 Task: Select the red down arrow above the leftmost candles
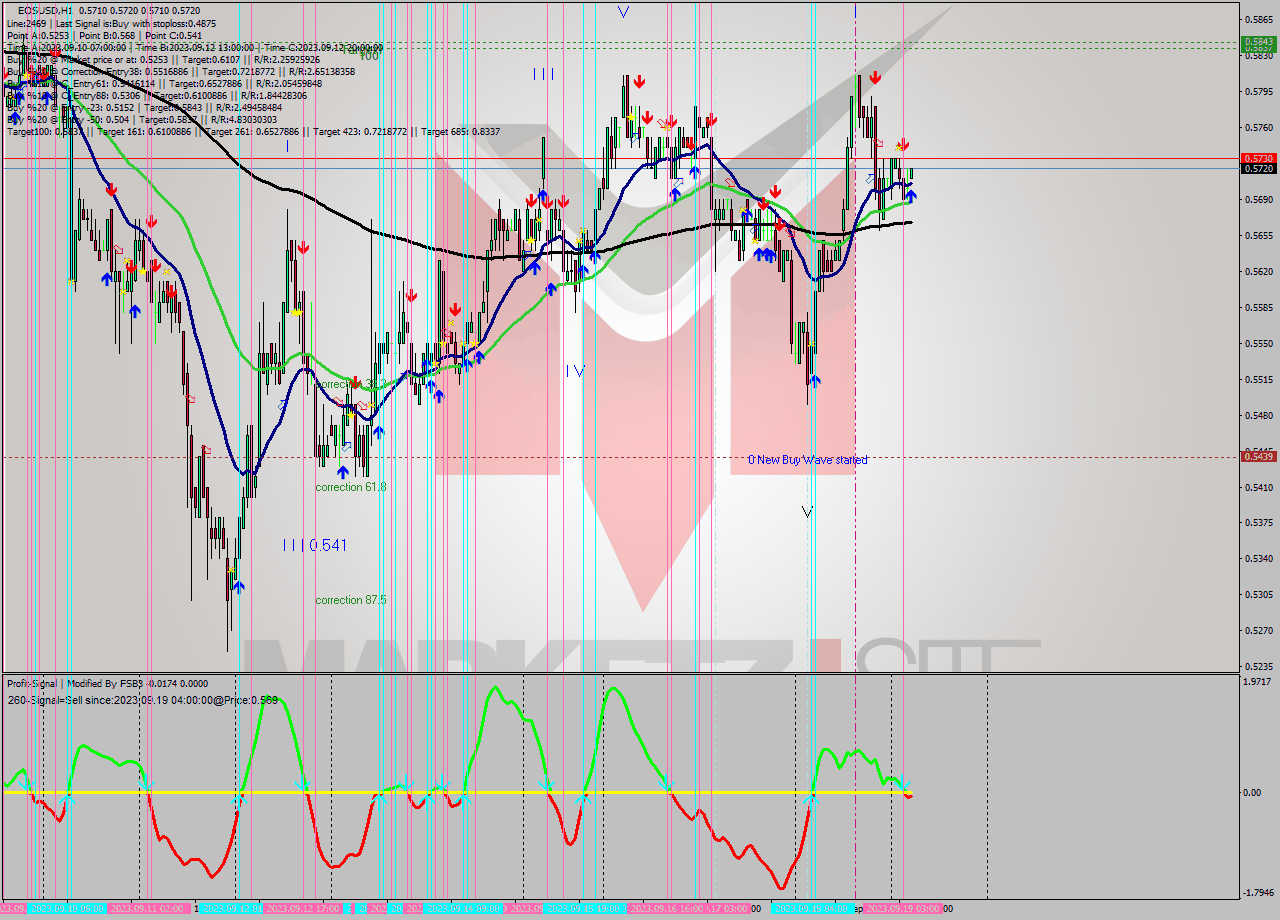111,187
